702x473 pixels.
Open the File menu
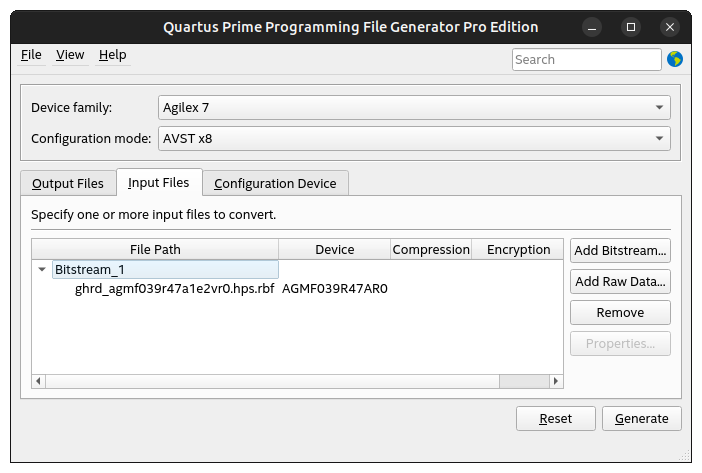click(x=31, y=55)
